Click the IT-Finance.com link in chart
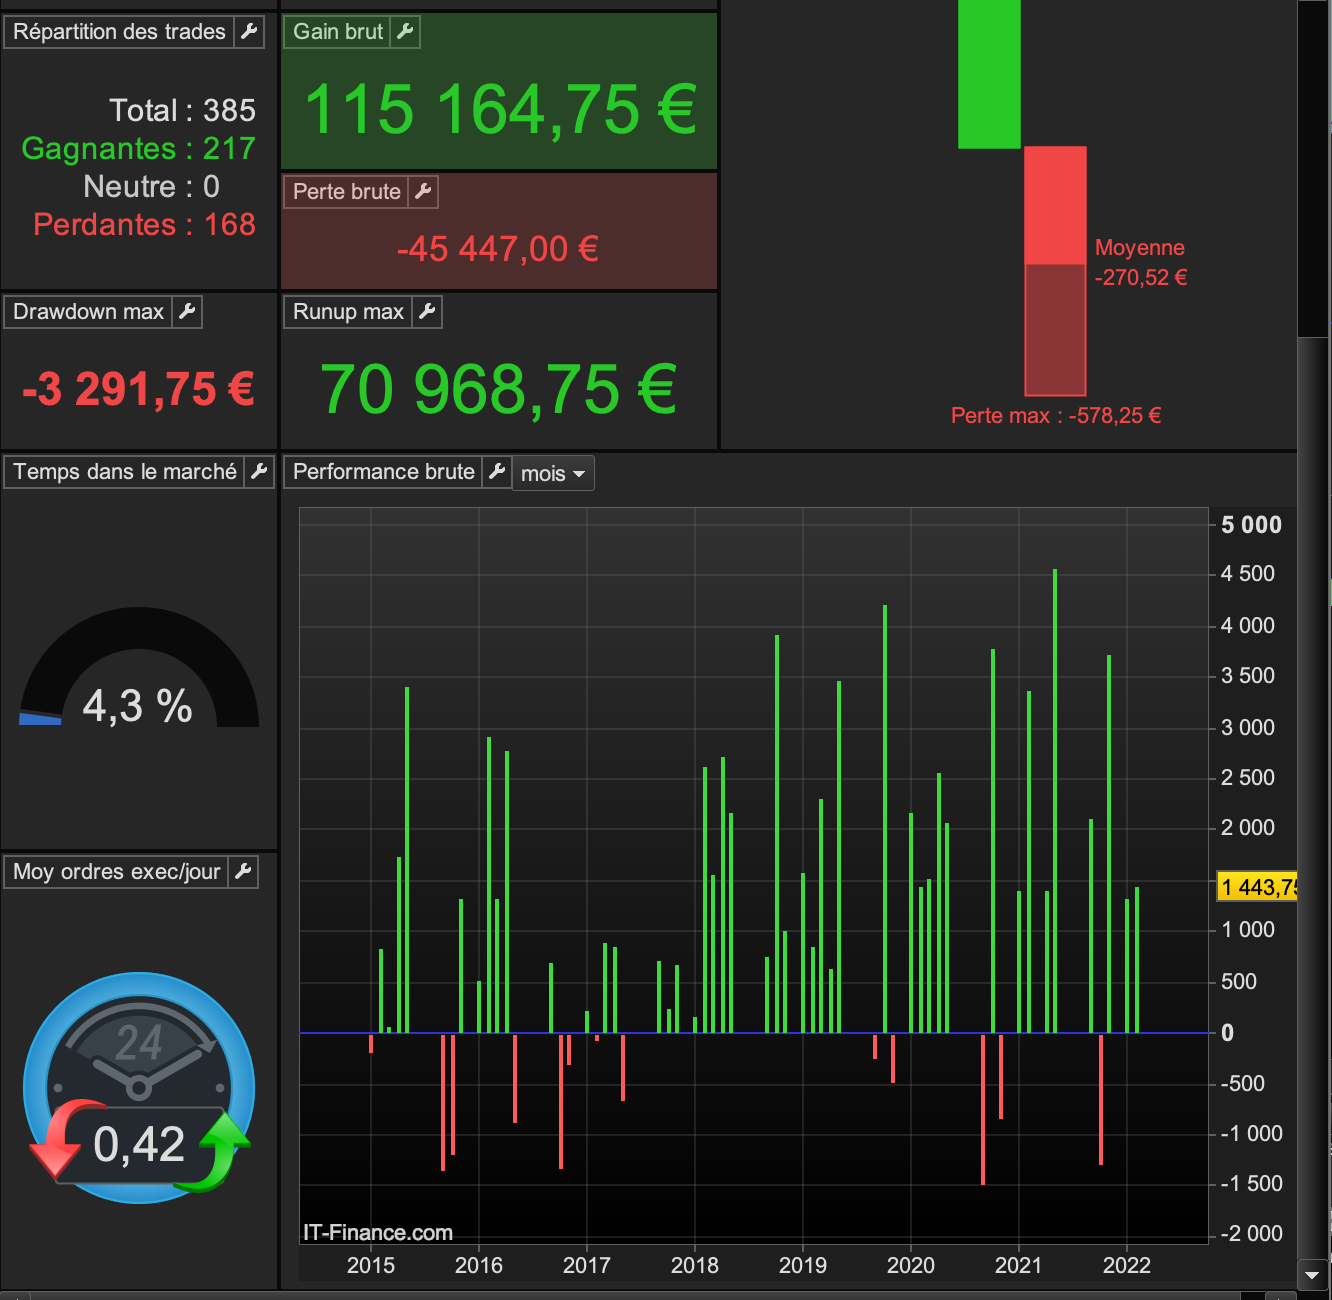The width and height of the screenshot is (1332, 1300). (378, 1233)
